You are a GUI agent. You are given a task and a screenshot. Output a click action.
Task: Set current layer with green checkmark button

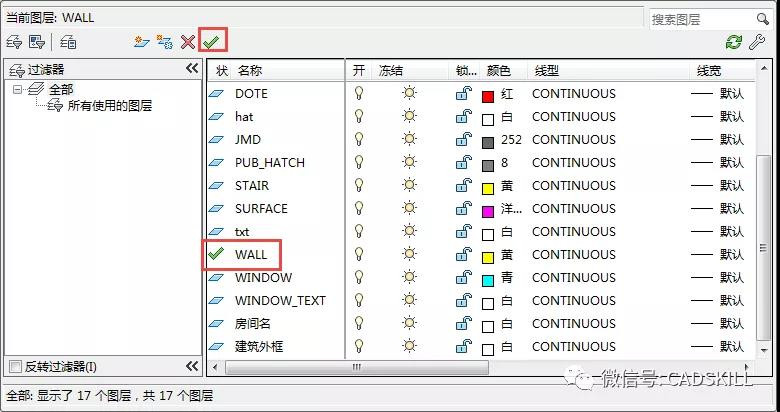tap(211, 41)
